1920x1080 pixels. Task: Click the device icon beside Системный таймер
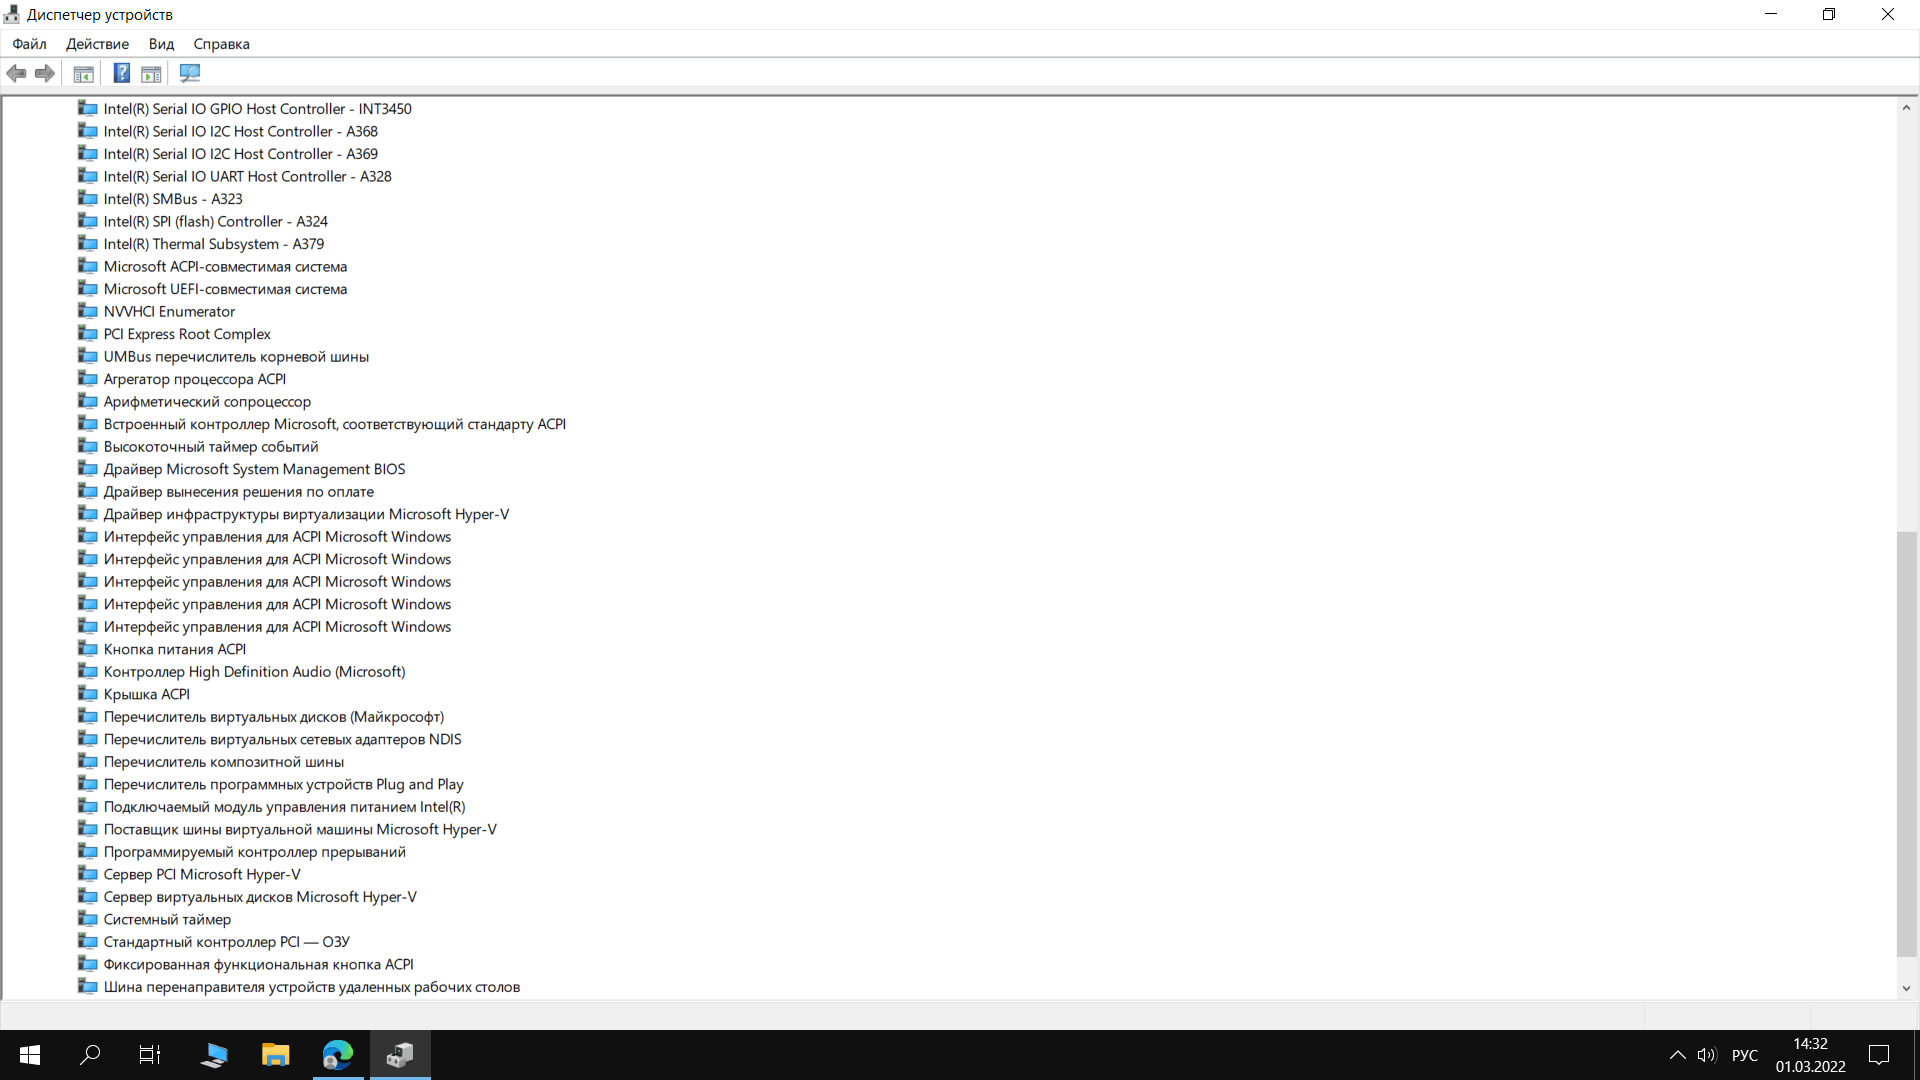click(88, 919)
